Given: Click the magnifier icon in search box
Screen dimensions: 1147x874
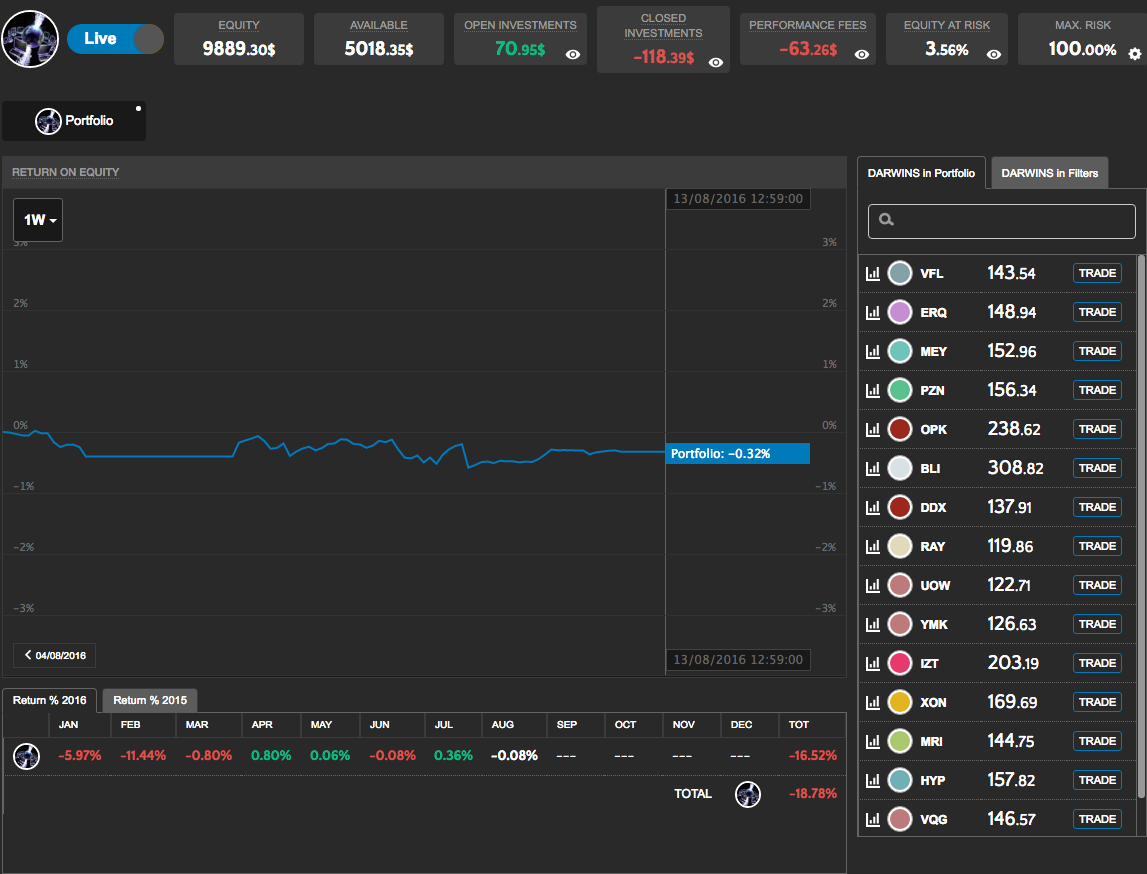Looking at the screenshot, I should 886,220.
